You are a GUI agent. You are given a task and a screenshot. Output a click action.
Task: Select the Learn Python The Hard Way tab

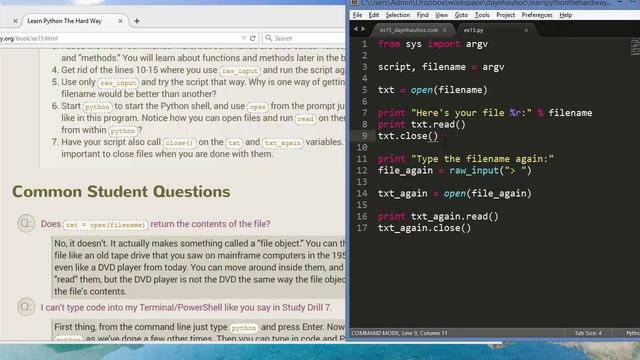coord(64,21)
